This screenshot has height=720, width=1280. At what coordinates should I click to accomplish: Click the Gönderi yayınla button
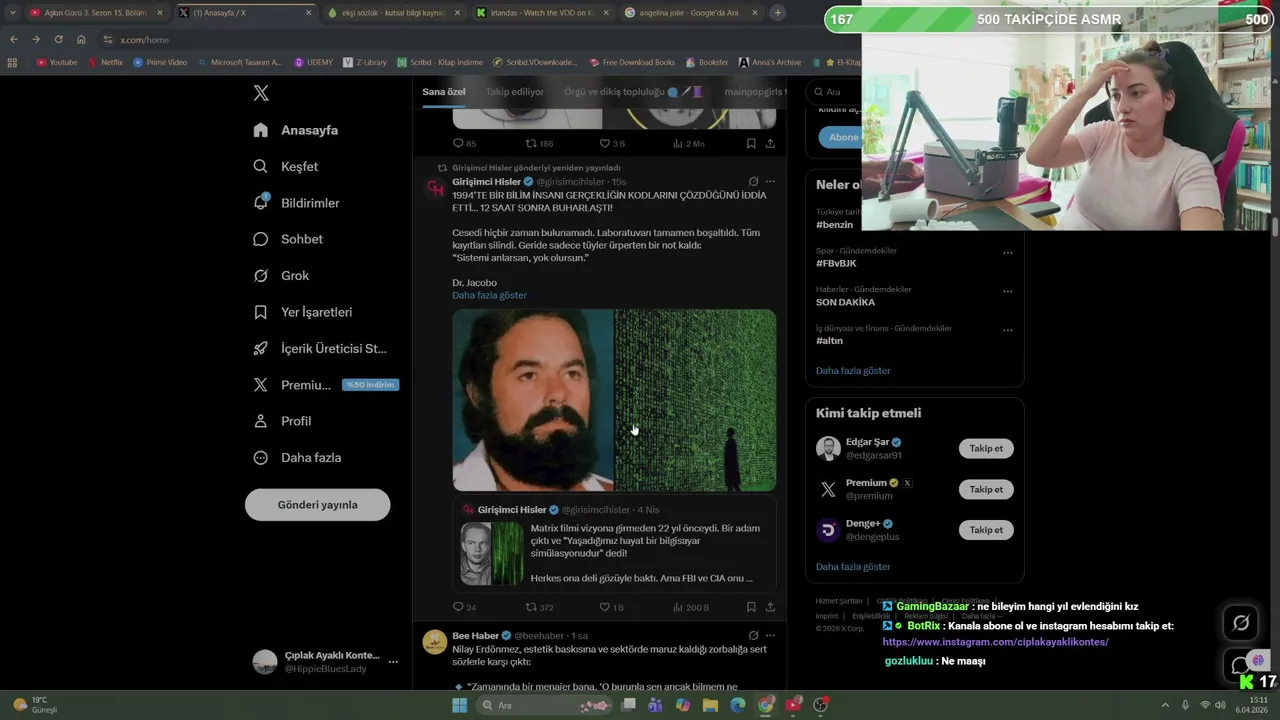pos(317,505)
